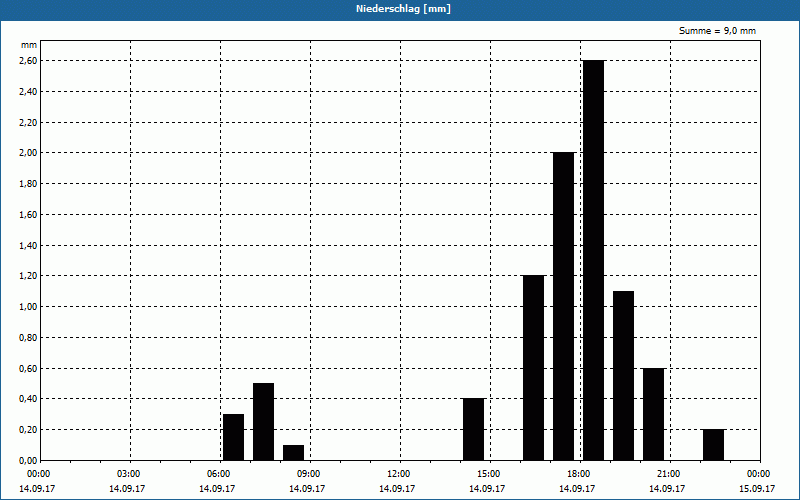Screen dimensions: 800x500
Task: Click the 0,00 y-axis label
Action: 28,461
